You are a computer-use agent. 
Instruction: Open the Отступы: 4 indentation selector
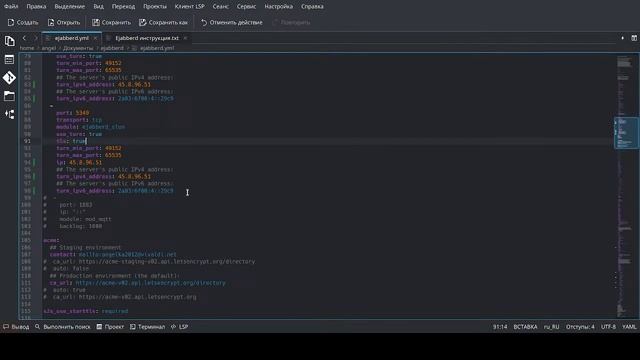pyautogui.click(x=580, y=327)
